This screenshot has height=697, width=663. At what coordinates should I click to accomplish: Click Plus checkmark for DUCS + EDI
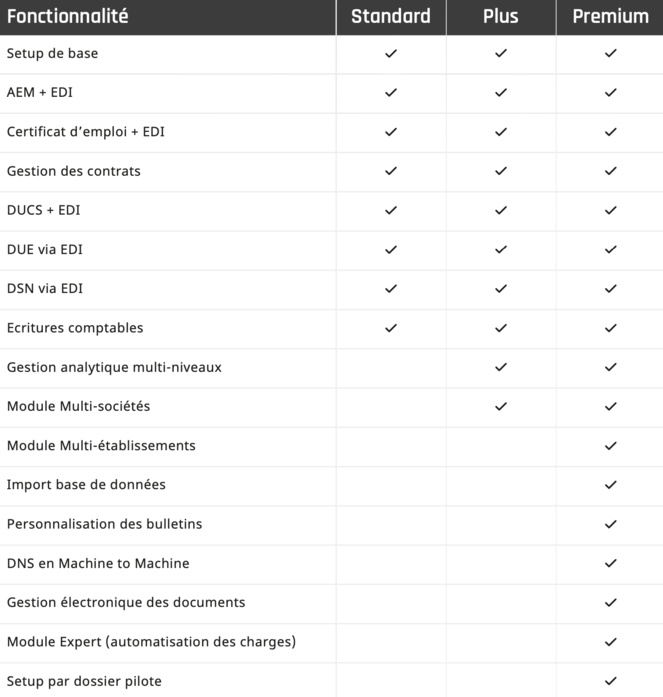click(x=501, y=210)
